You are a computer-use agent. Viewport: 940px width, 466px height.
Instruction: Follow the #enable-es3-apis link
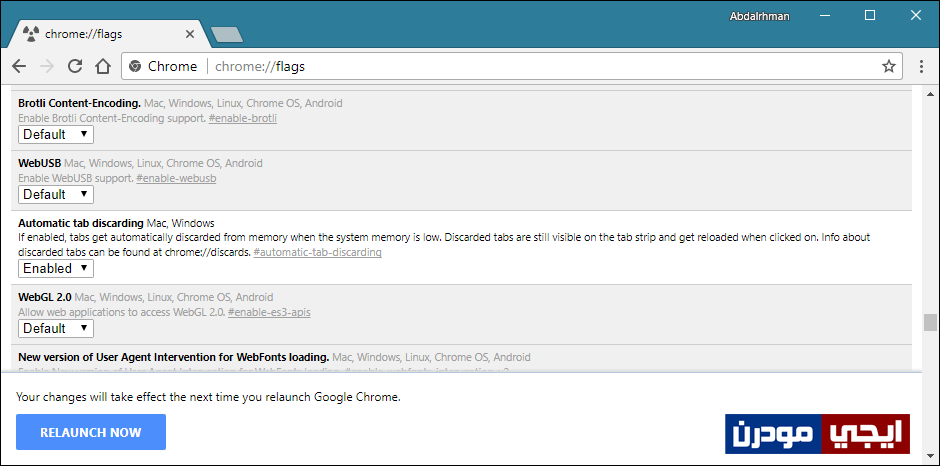click(269, 312)
